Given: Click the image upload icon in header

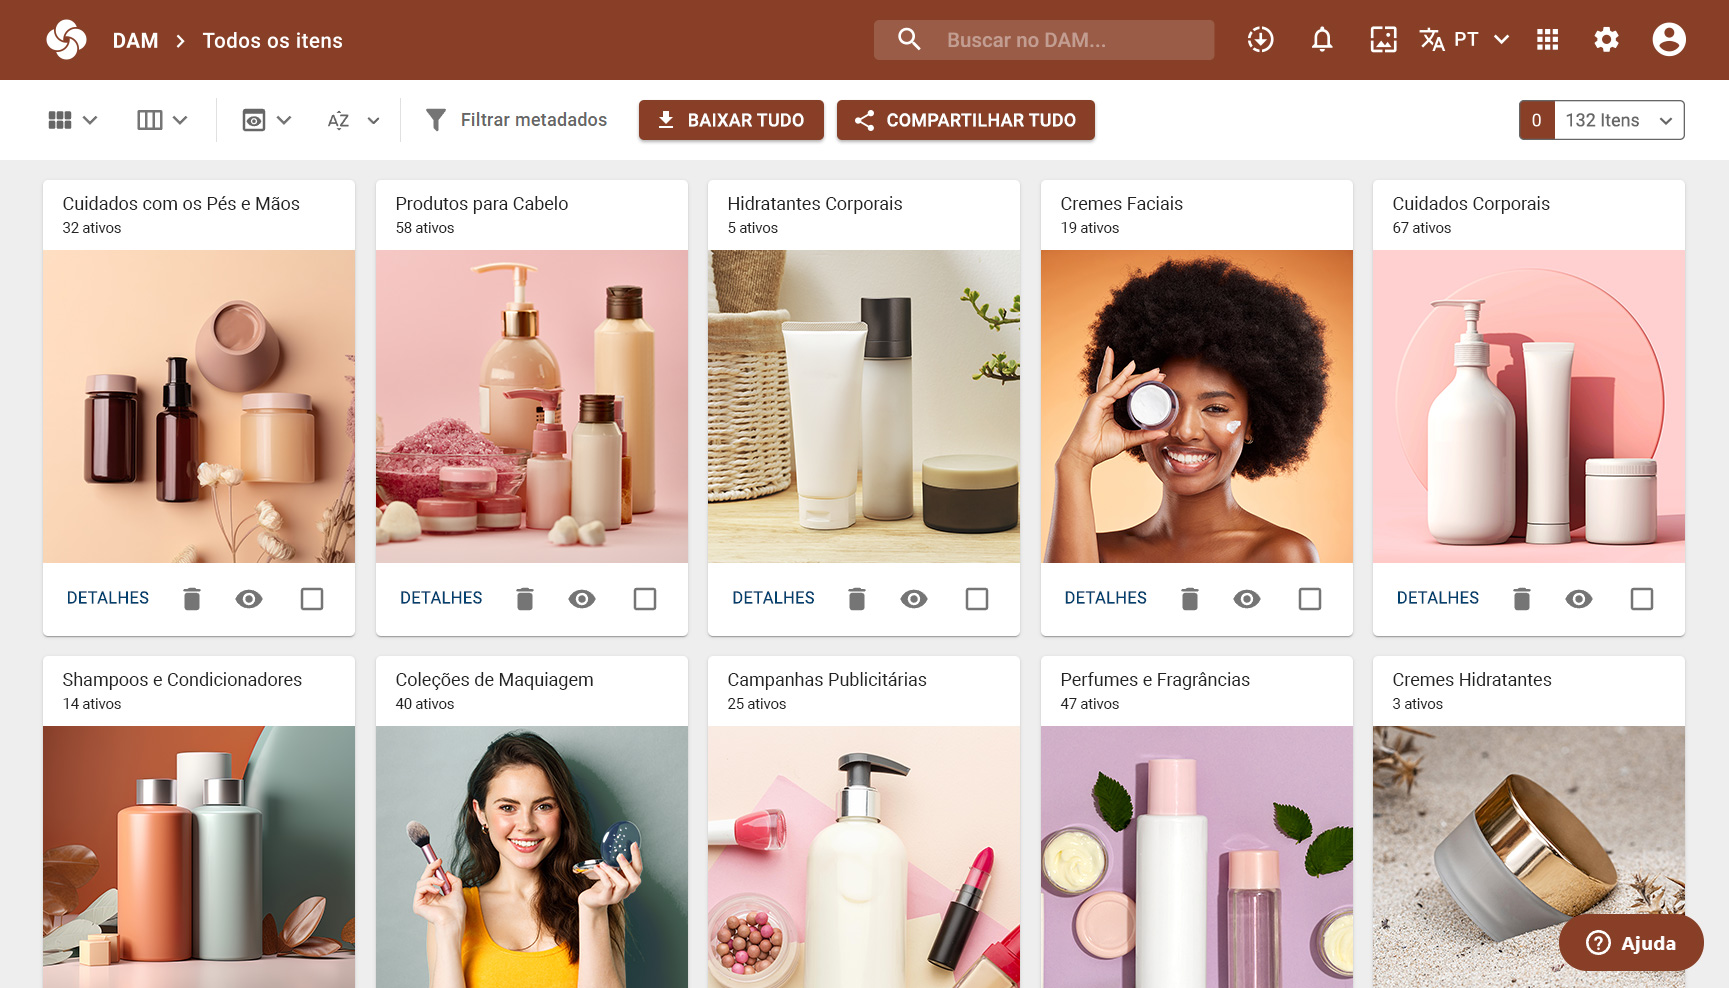Looking at the screenshot, I should 1383,40.
